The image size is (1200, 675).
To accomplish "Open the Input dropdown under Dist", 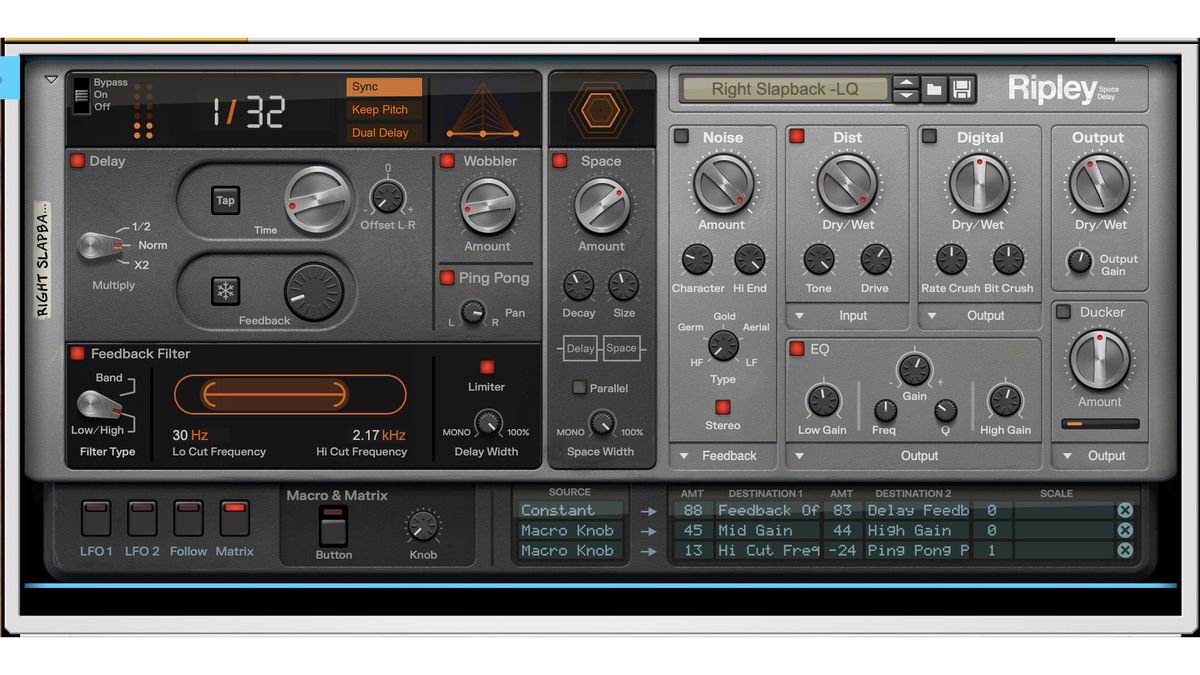I will [846, 316].
